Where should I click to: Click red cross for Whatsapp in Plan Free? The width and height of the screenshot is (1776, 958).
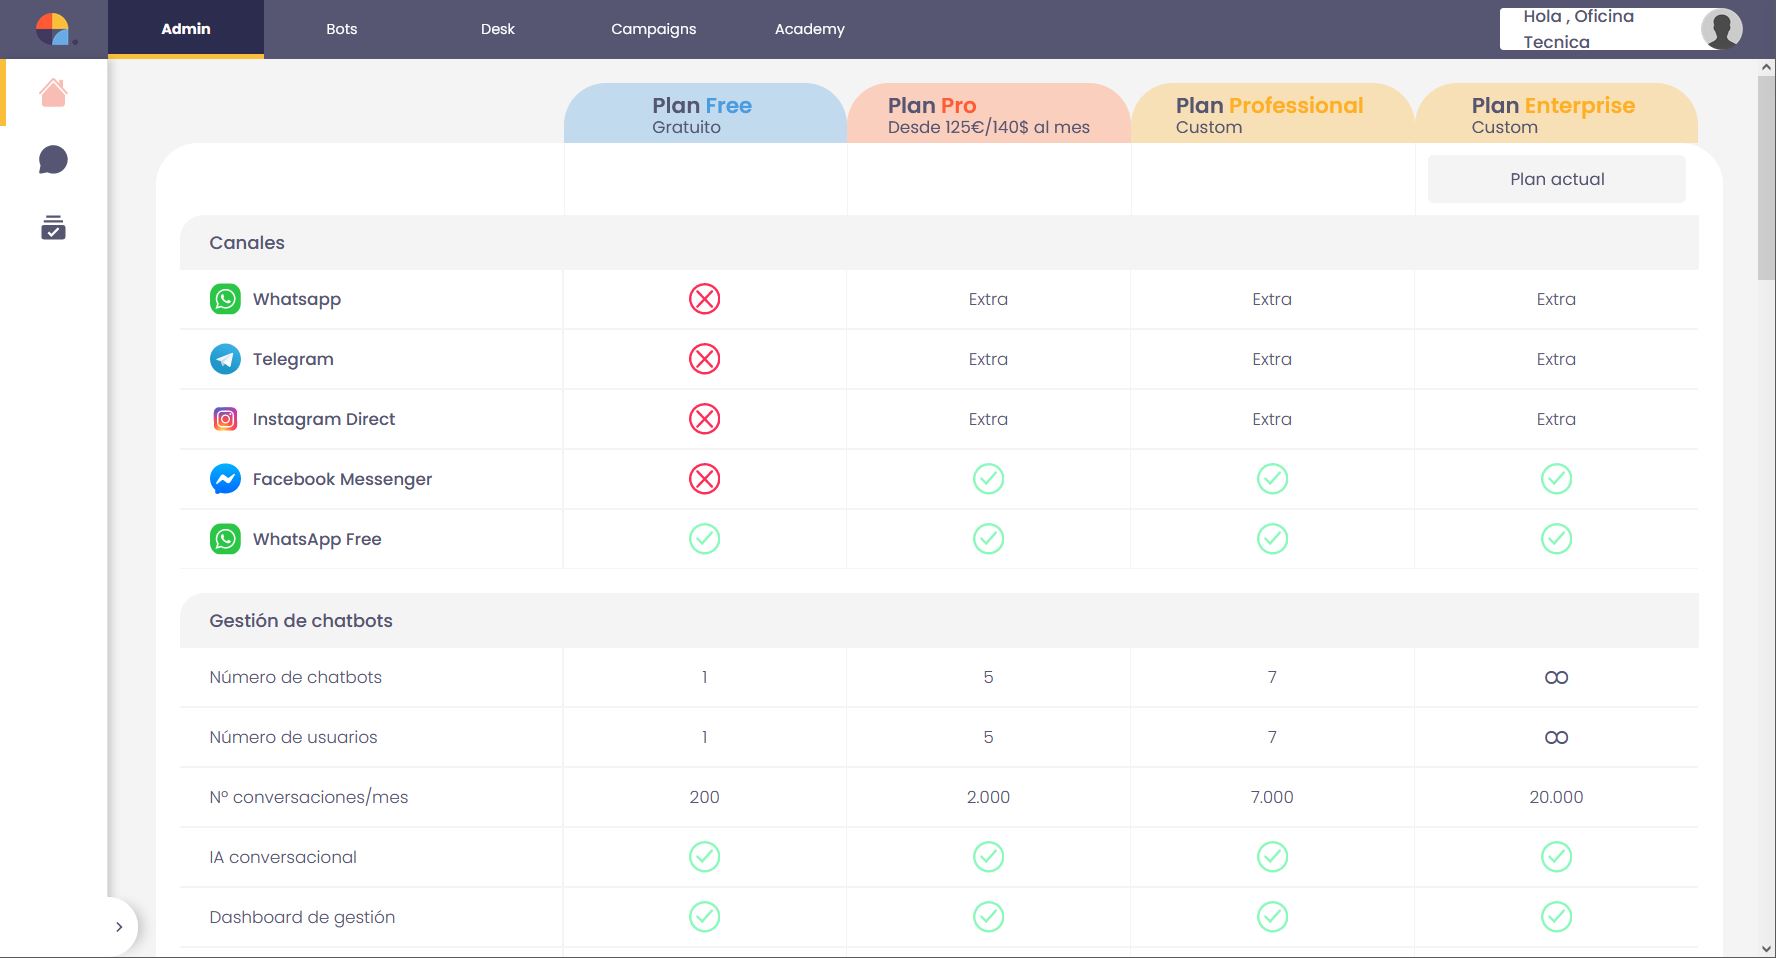pyautogui.click(x=704, y=299)
